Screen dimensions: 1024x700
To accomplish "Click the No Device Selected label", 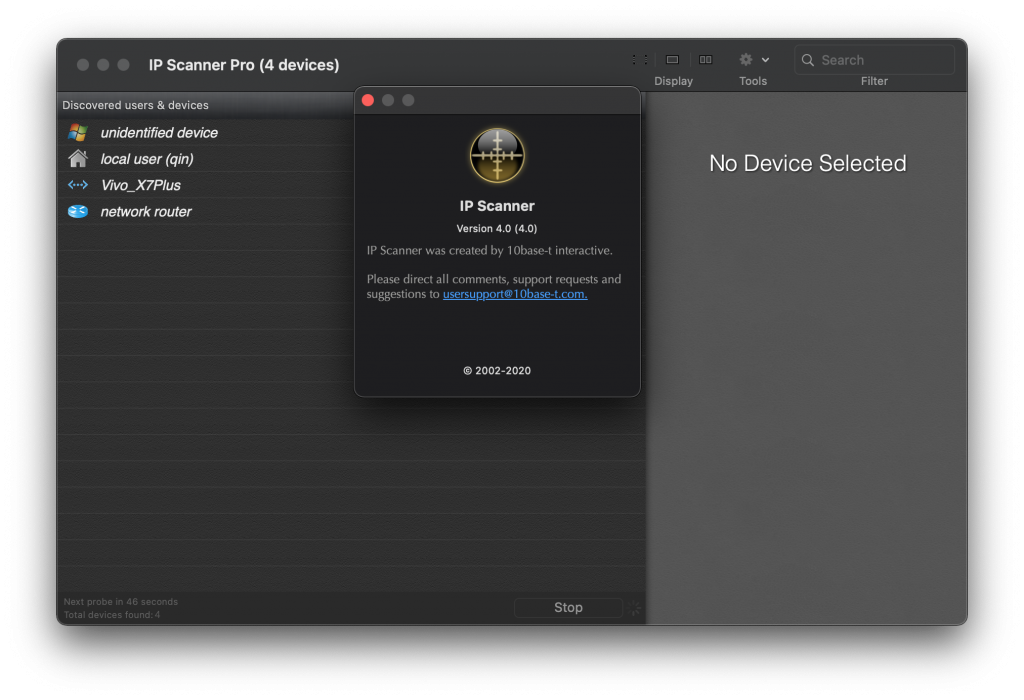I will coord(807,163).
